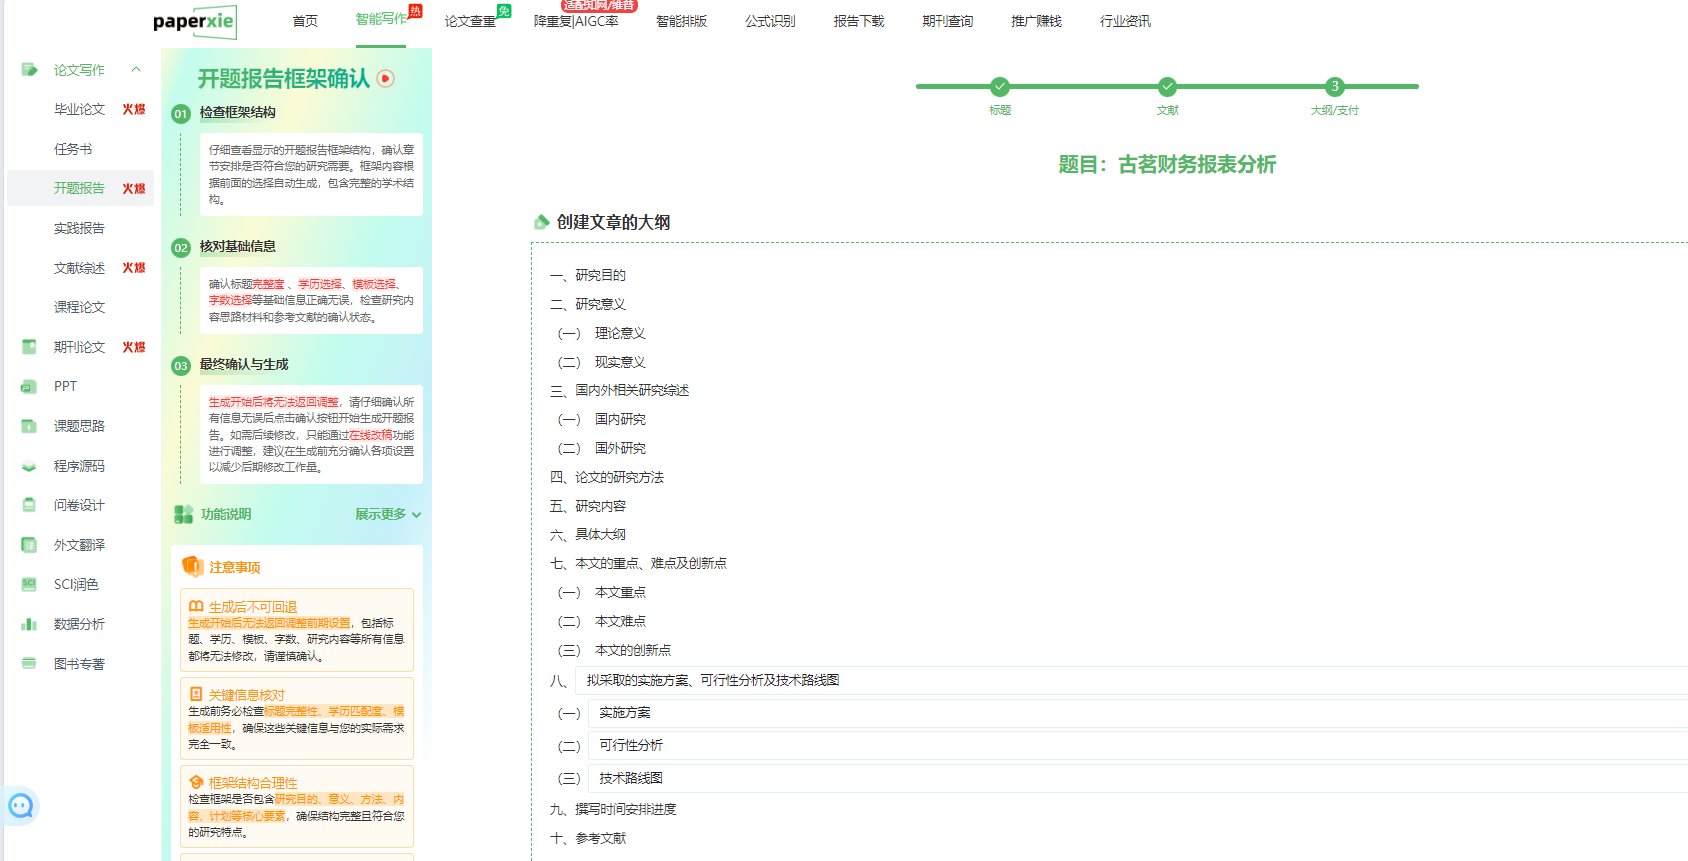Click the 程序源码 layers icon
Viewport: 1688px width, 861px height.
coord(29,466)
